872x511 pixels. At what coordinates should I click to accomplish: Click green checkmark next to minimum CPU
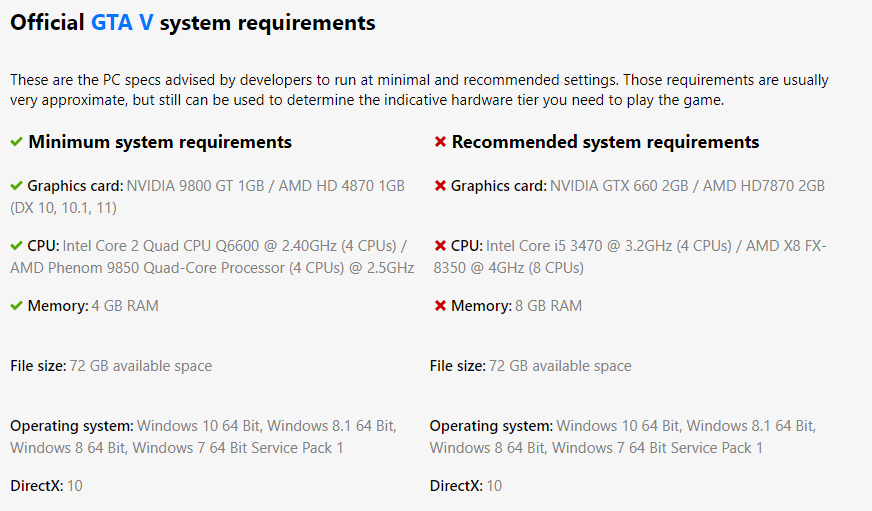16,246
